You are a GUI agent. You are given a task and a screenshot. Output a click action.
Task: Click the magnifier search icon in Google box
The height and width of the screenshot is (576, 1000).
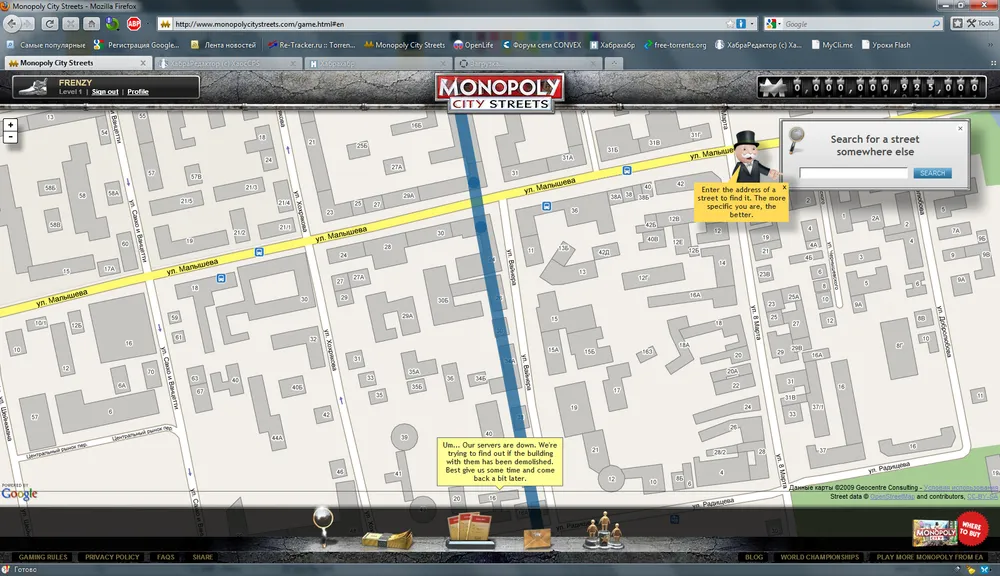(936, 24)
